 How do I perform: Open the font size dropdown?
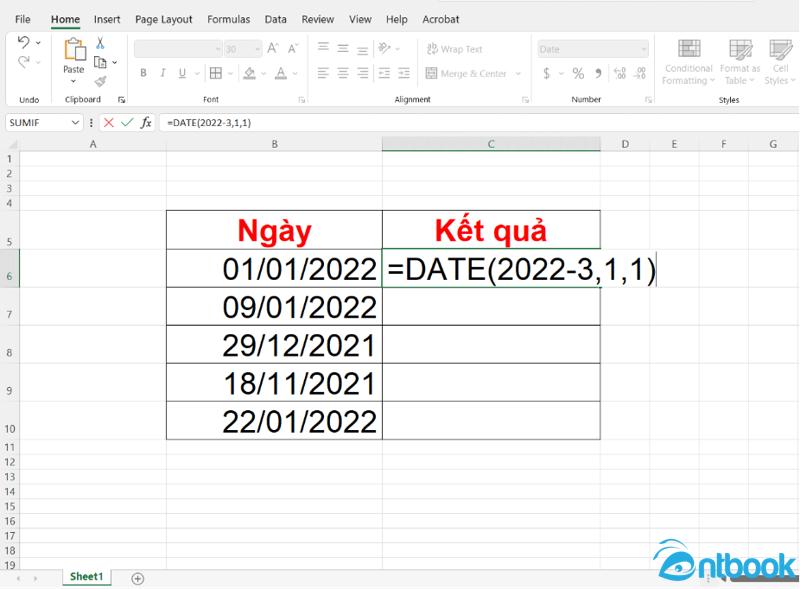pyautogui.click(x=258, y=49)
